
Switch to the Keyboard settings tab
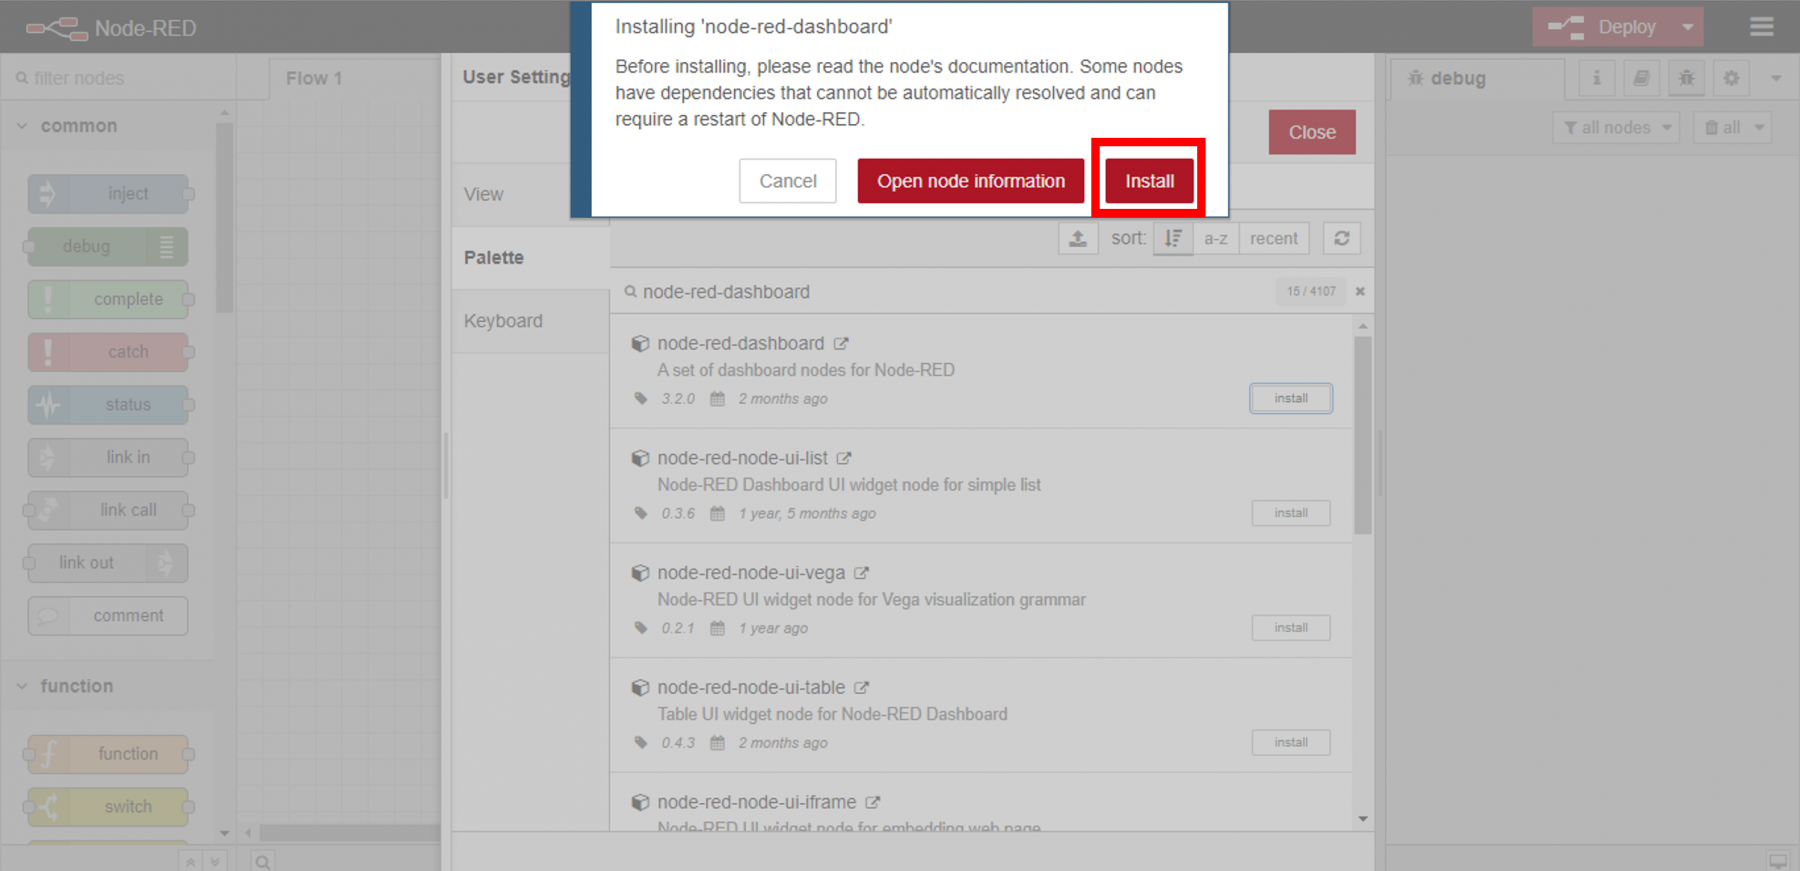(503, 321)
